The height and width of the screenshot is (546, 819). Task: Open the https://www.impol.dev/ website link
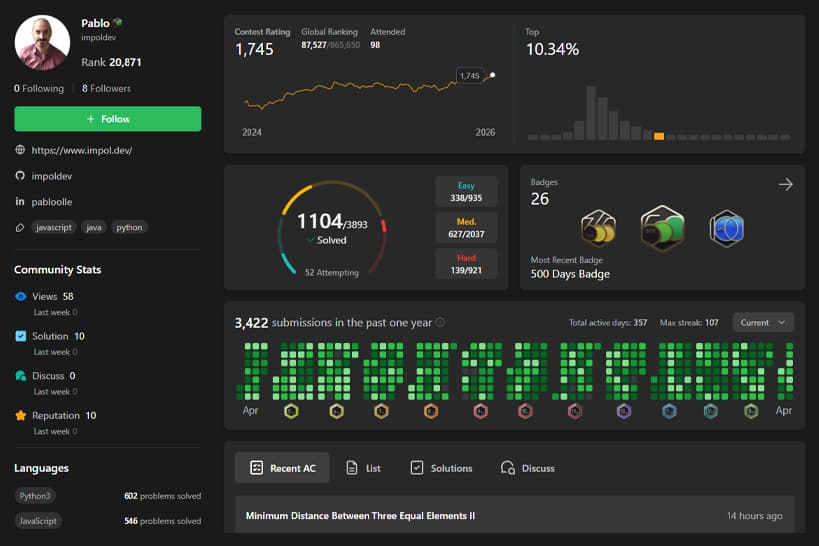coord(82,150)
